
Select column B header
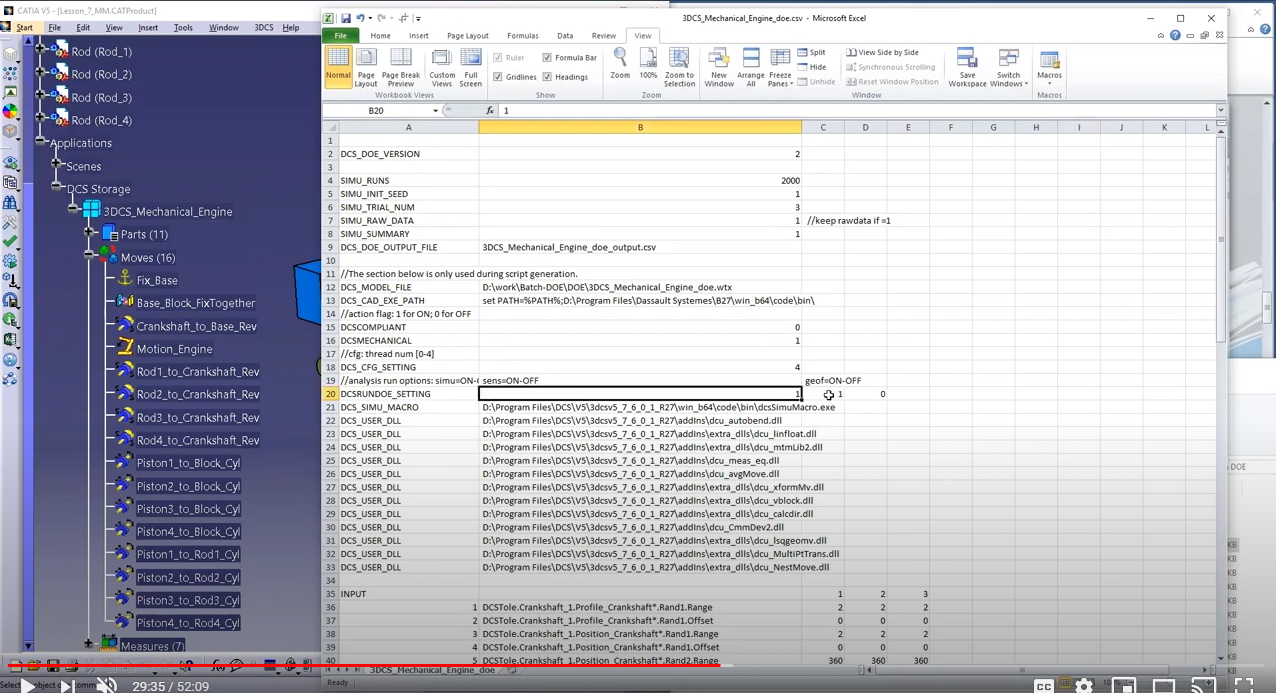pyautogui.click(x=640, y=127)
